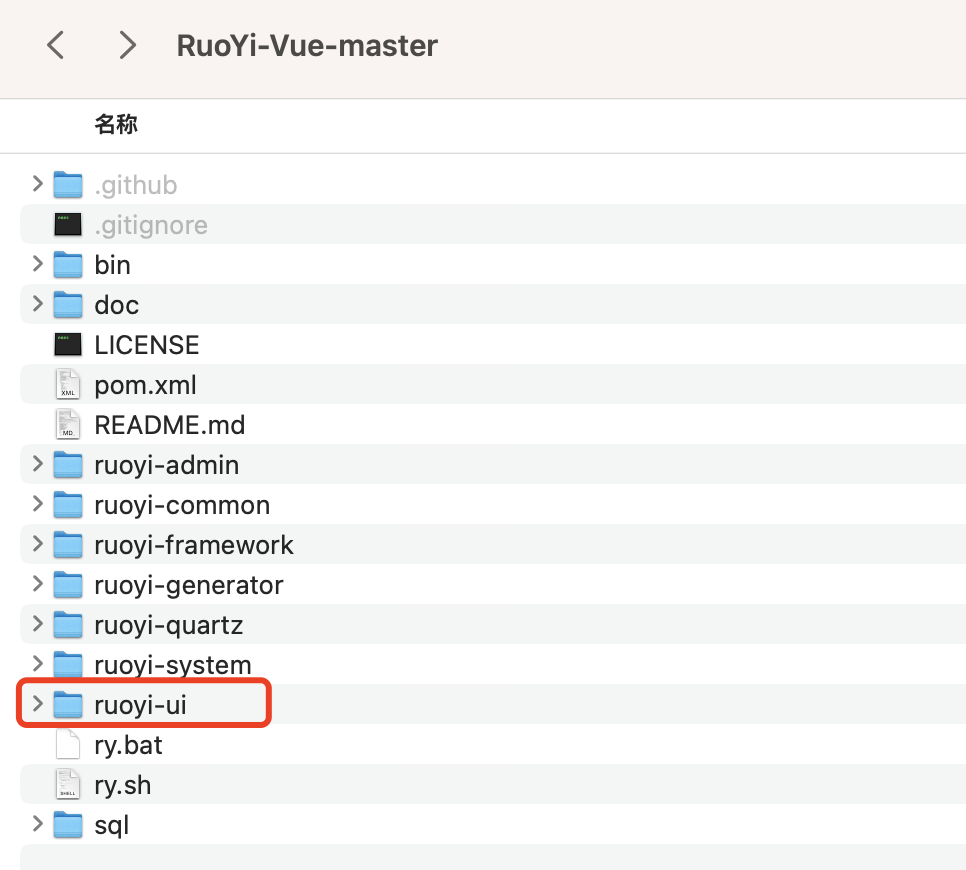The width and height of the screenshot is (966, 870).
Task: Click the Finder back arrow
Action: tap(56, 45)
